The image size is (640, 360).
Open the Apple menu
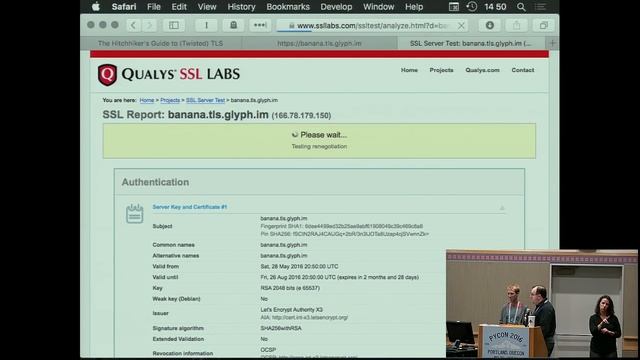(96, 7)
